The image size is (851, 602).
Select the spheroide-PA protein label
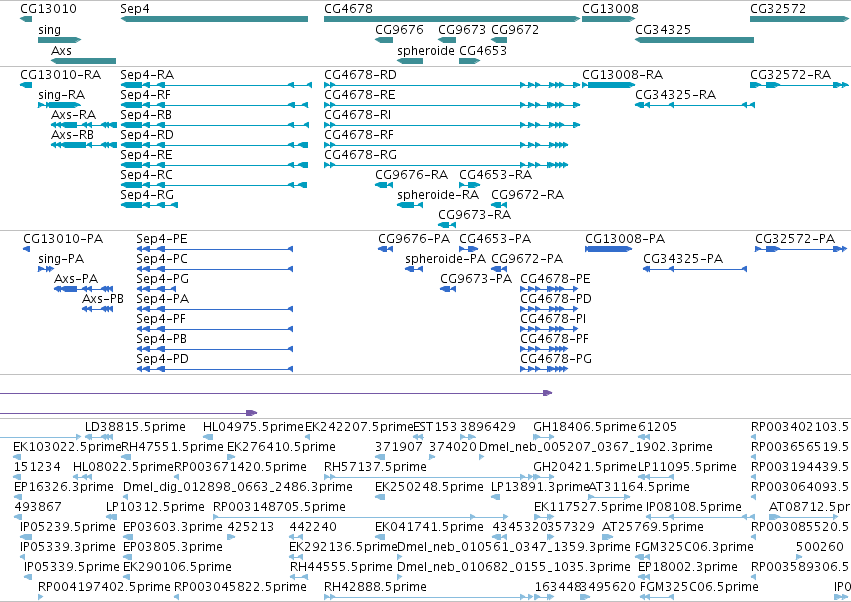click(446, 259)
